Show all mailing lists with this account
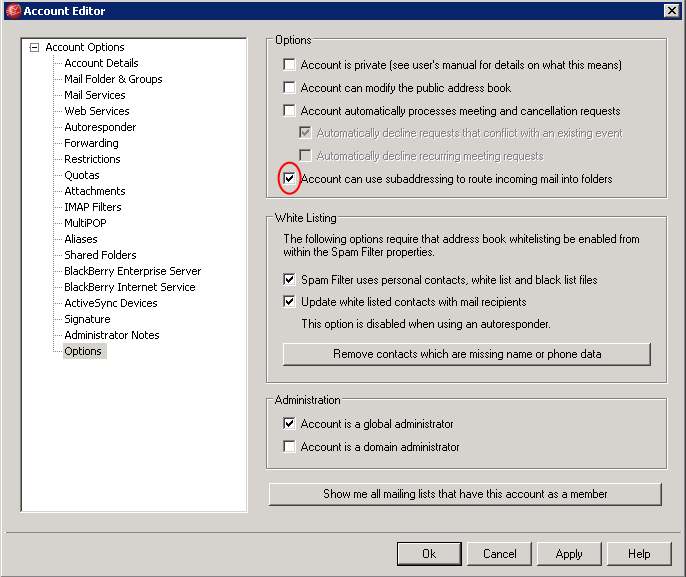The image size is (686, 577). pyautogui.click(x=465, y=494)
